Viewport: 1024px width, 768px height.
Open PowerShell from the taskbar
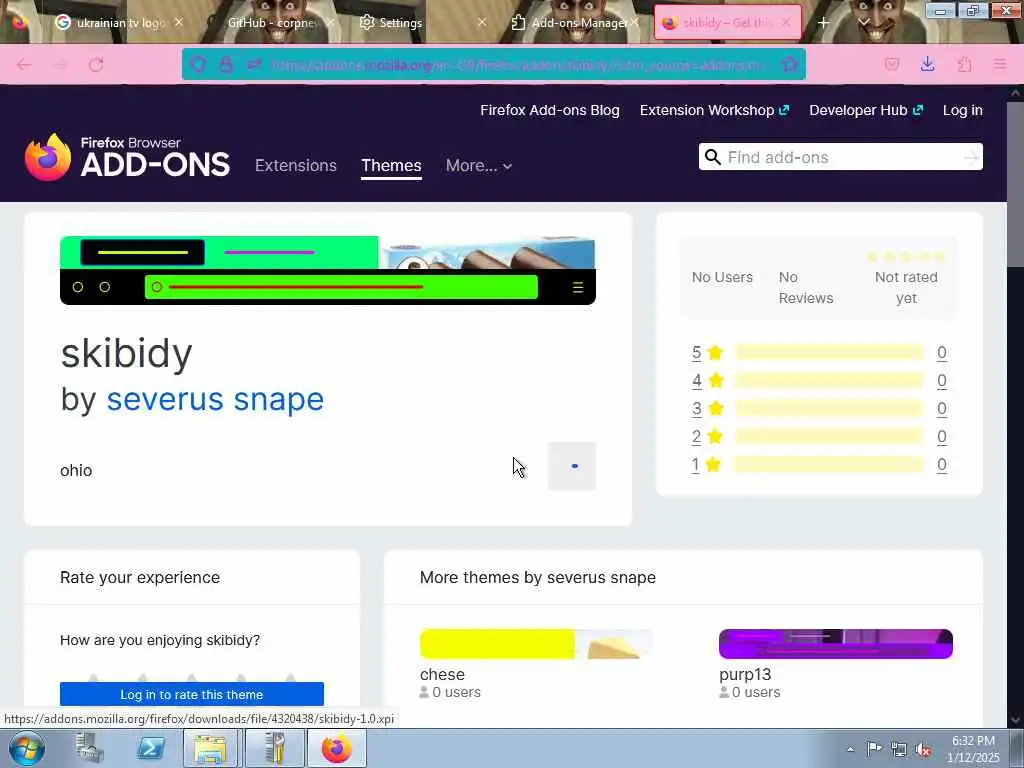pos(151,748)
